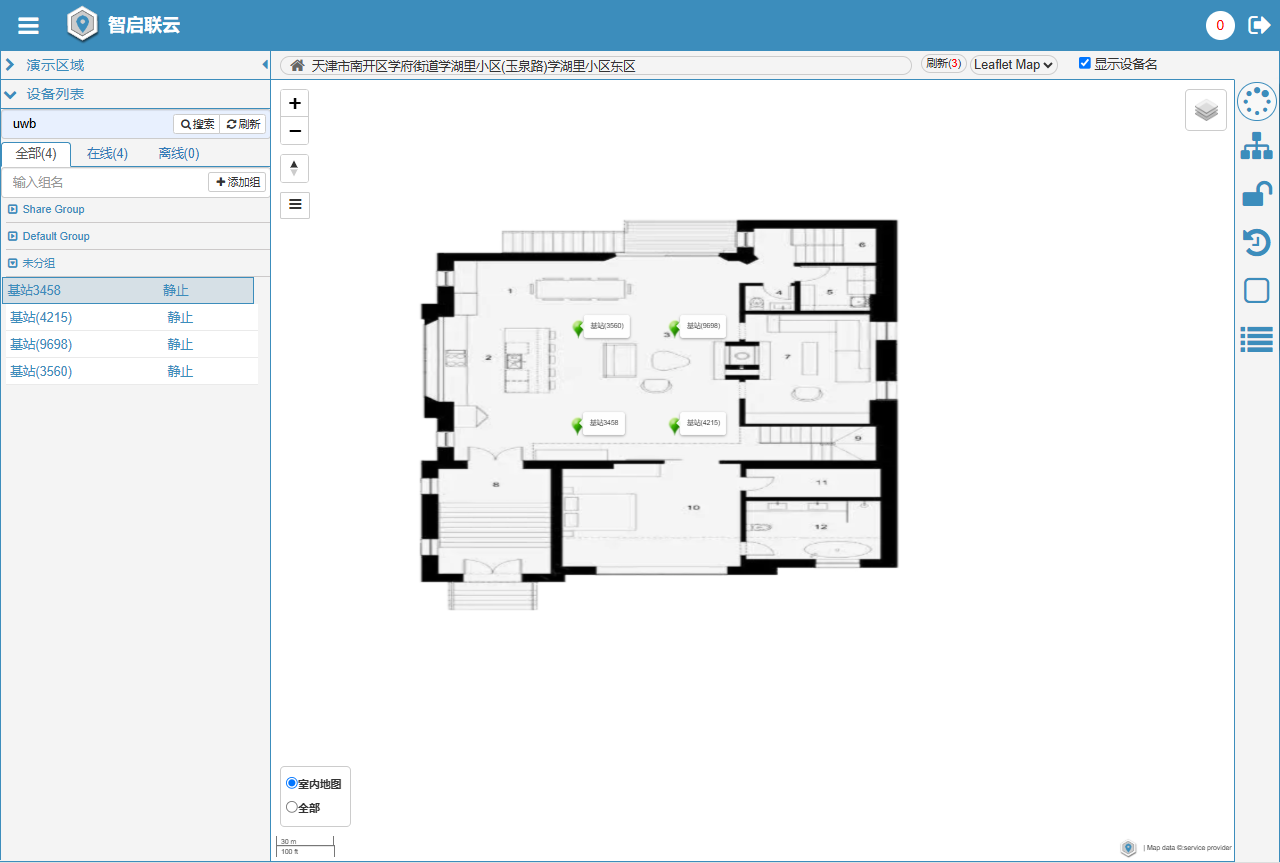The height and width of the screenshot is (863, 1280).
Task: Switch to the 离线(0) tab
Action: pos(179,154)
